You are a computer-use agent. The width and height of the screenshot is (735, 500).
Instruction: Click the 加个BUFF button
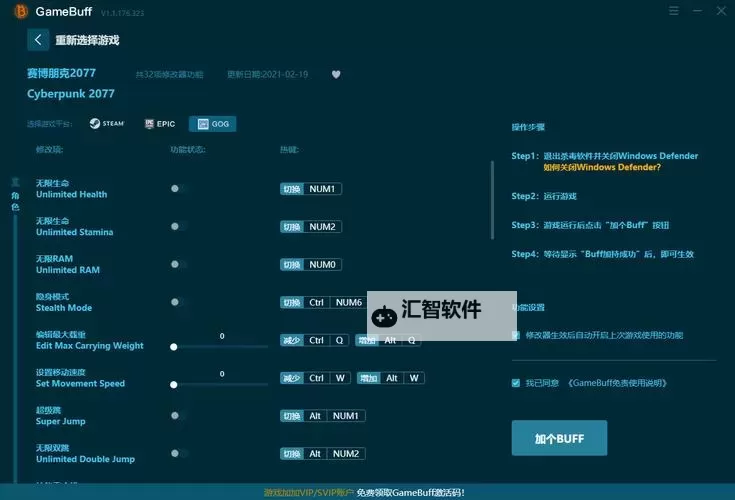click(x=559, y=438)
